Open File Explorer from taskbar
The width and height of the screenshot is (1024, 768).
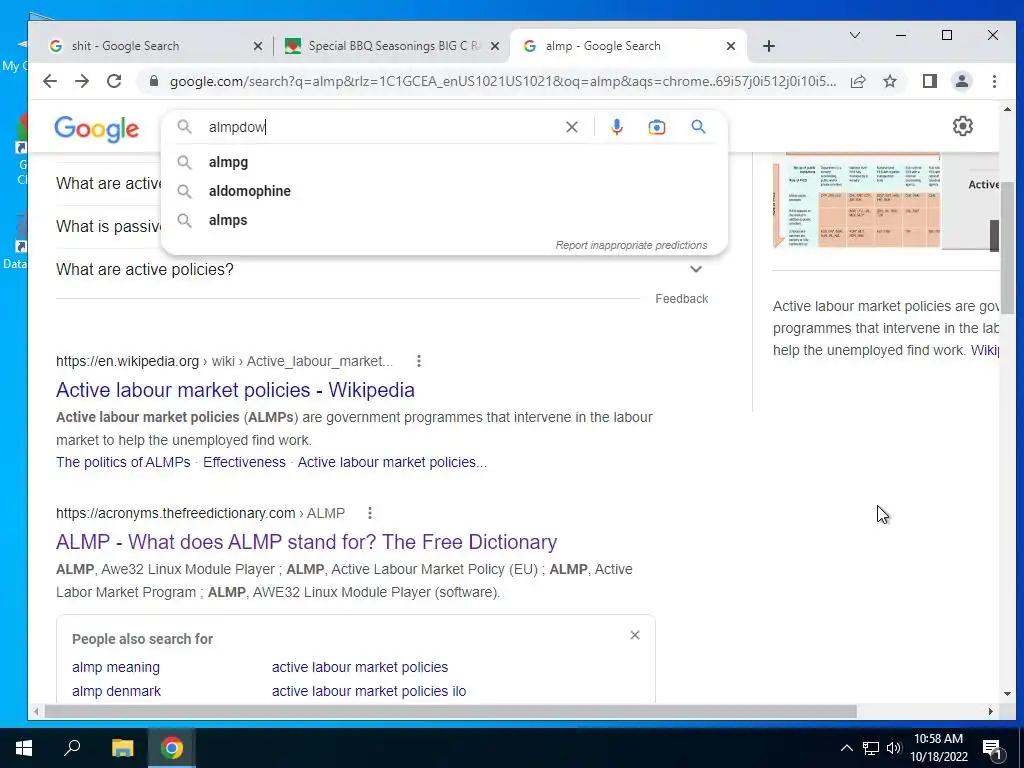point(122,748)
